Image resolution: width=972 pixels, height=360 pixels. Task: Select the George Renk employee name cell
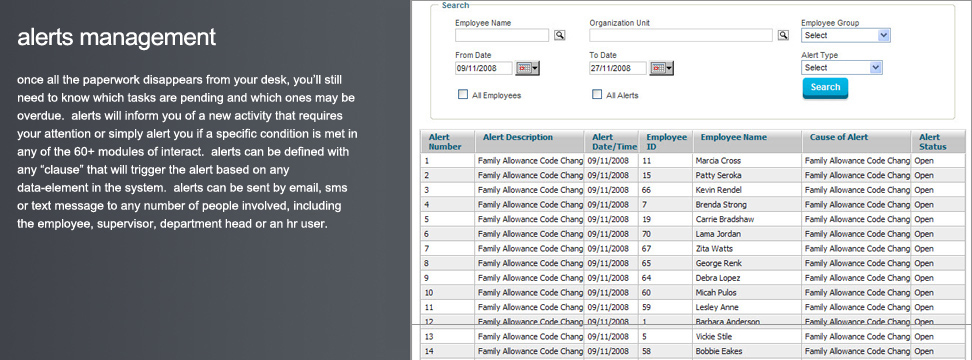tap(748, 263)
